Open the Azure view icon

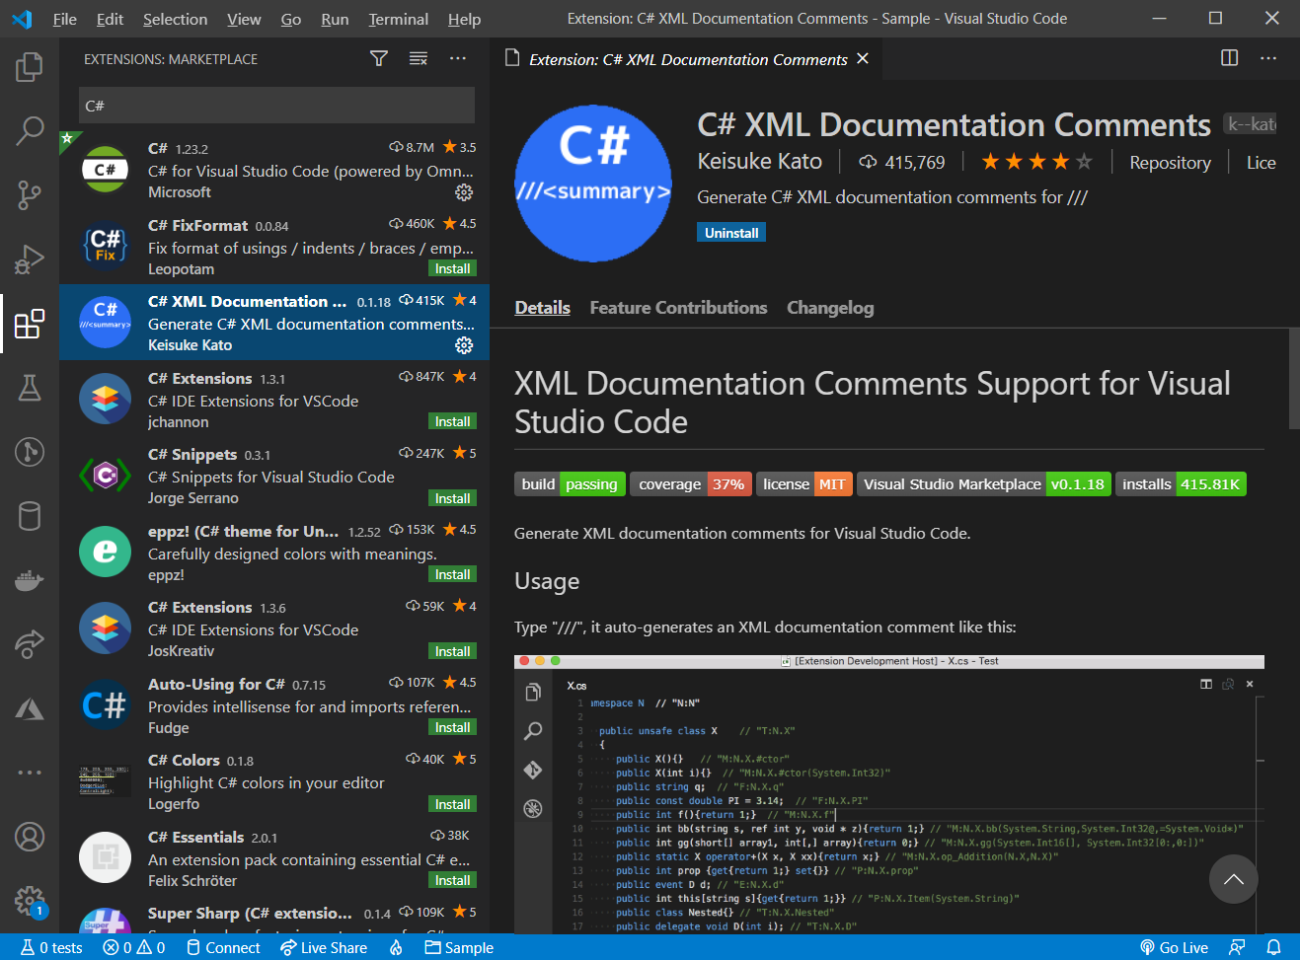tap(29, 709)
